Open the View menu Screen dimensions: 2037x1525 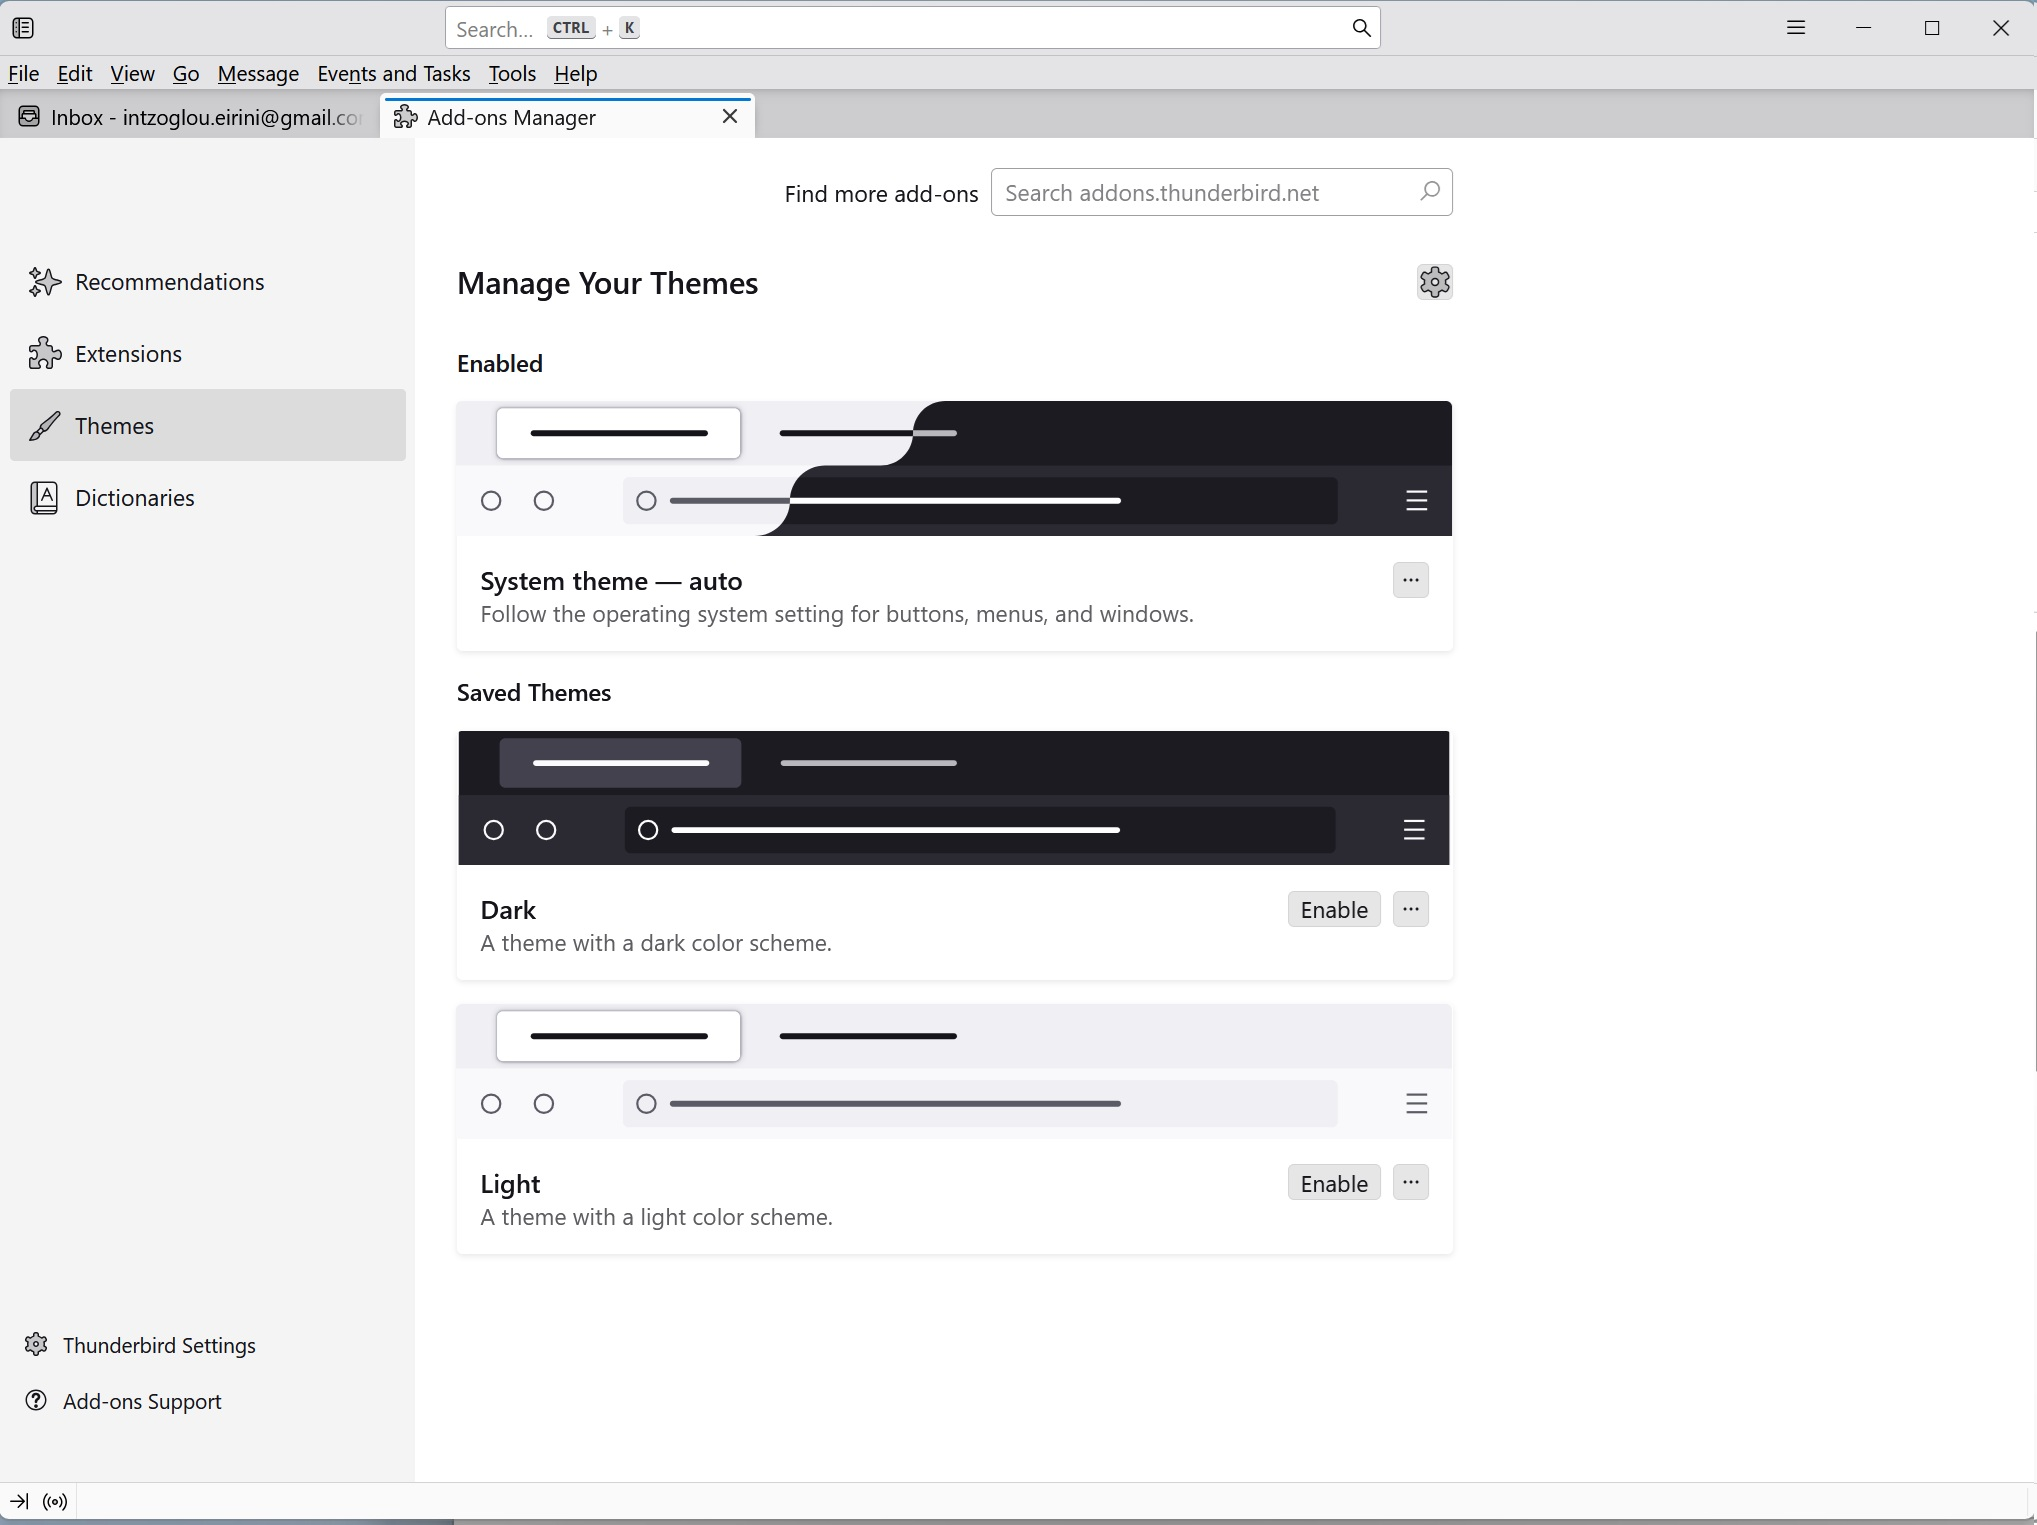tap(132, 73)
